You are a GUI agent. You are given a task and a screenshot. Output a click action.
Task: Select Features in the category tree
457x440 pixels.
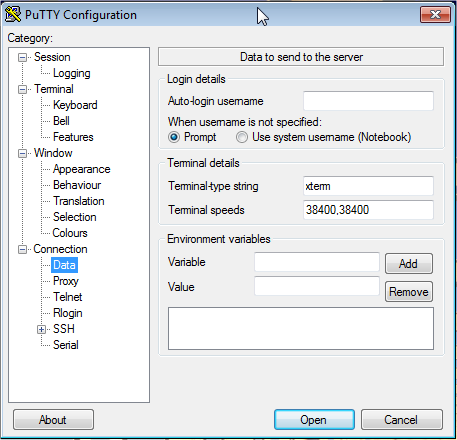(73, 137)
